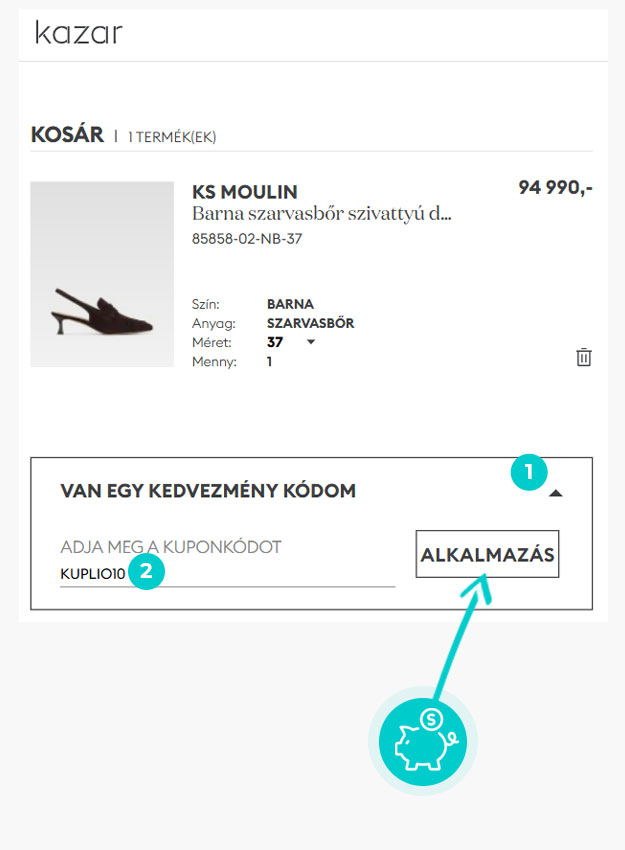Click the teal number 2 badge
Viewport: 625px width, 850px height.
coord(146,572)
